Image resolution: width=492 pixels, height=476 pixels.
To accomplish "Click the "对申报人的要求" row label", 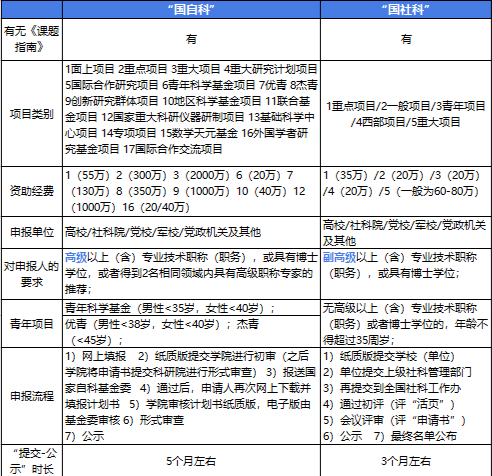I will pyautogui.click(x=32, y=274).
